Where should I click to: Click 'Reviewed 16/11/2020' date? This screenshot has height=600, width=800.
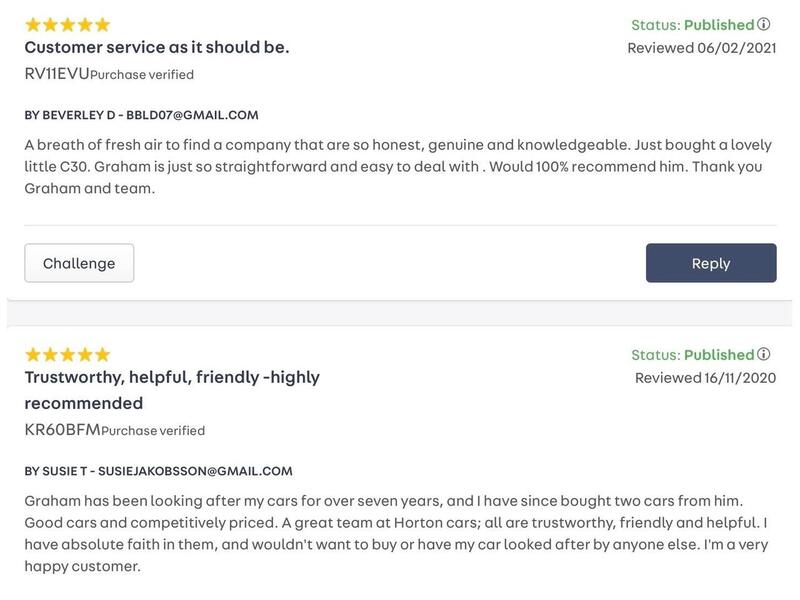[705, 377]
